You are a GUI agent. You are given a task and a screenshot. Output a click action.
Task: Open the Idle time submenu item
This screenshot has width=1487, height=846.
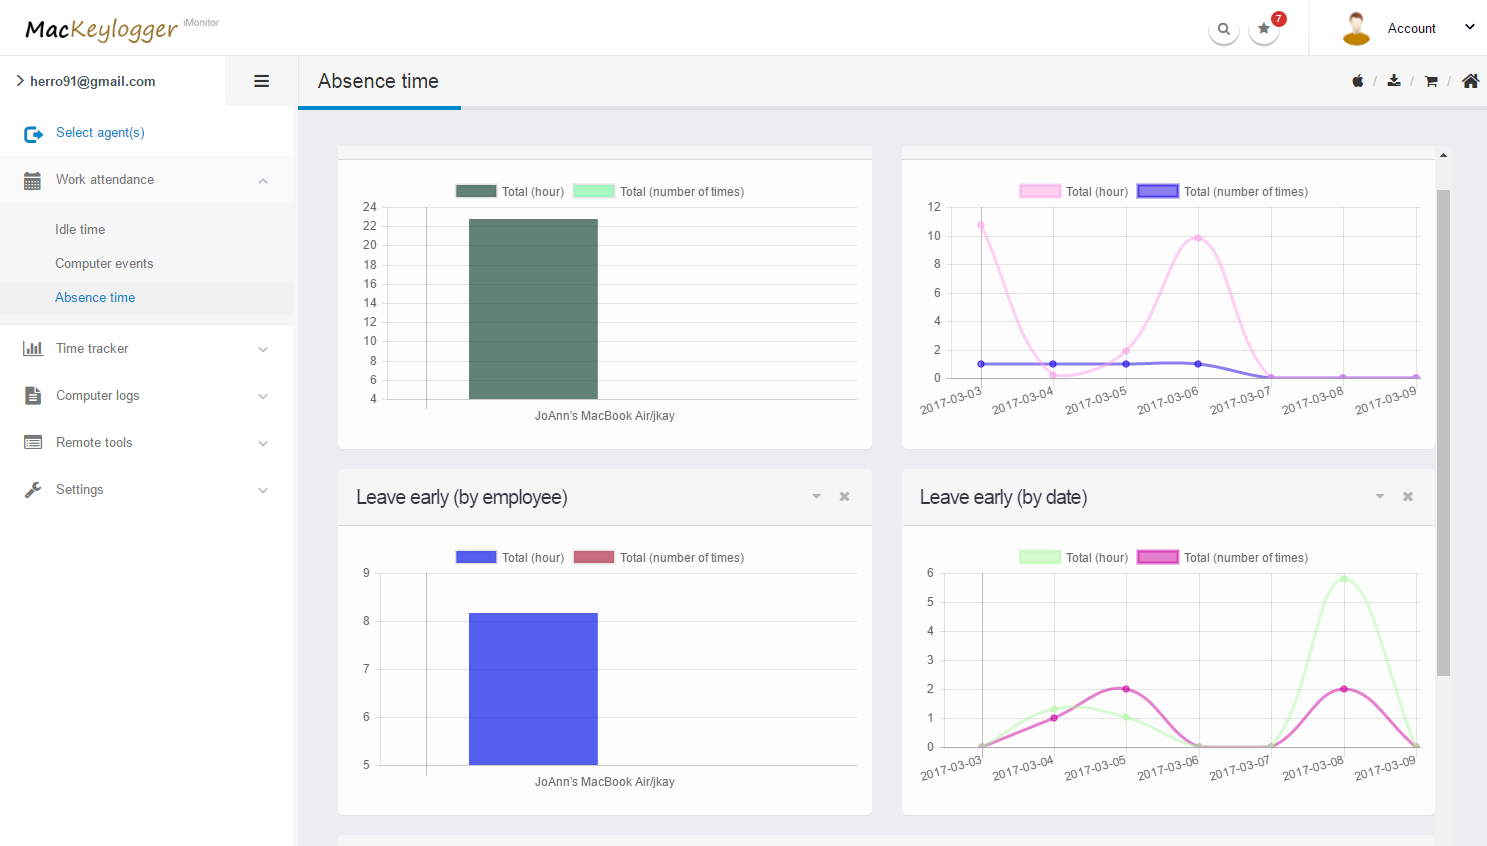point(80,230)
